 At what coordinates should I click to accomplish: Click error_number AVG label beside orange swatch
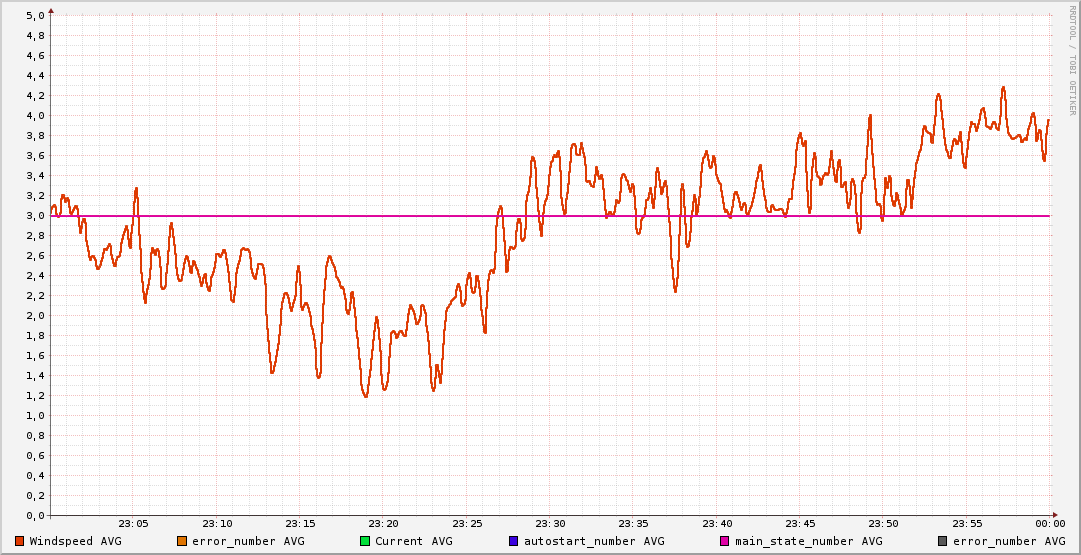248,541
